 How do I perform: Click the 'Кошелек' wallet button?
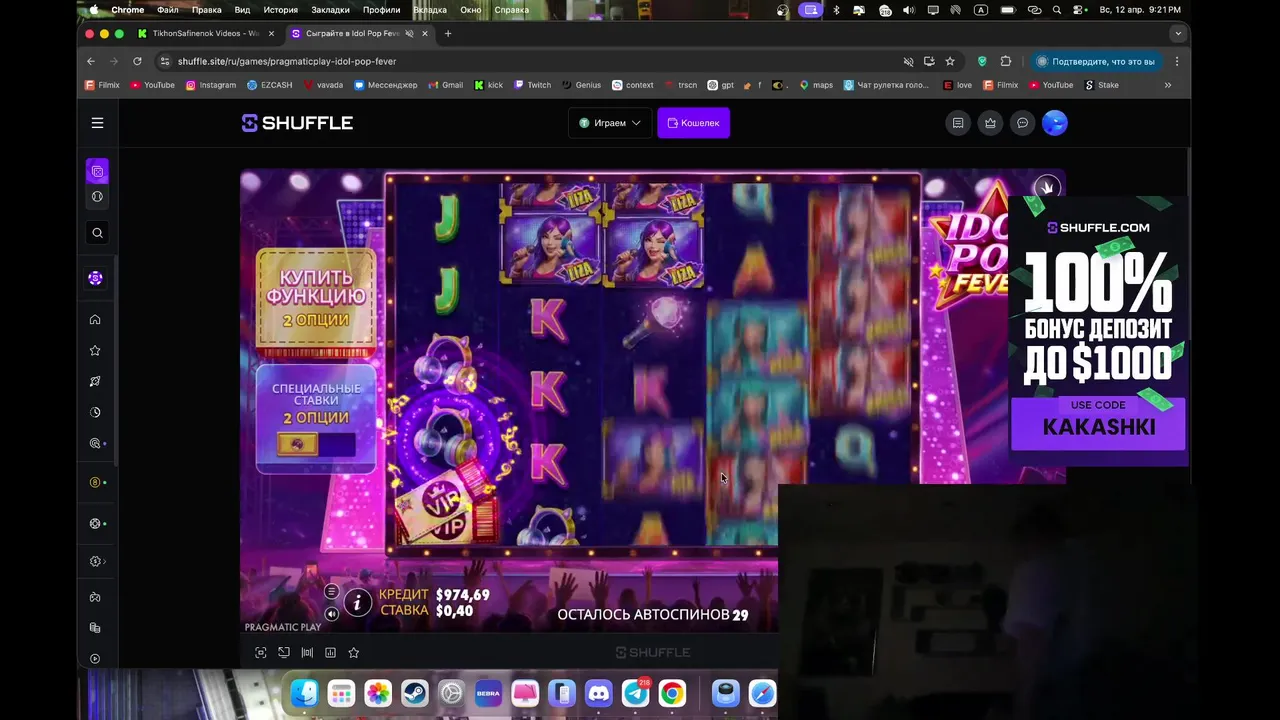693,123
